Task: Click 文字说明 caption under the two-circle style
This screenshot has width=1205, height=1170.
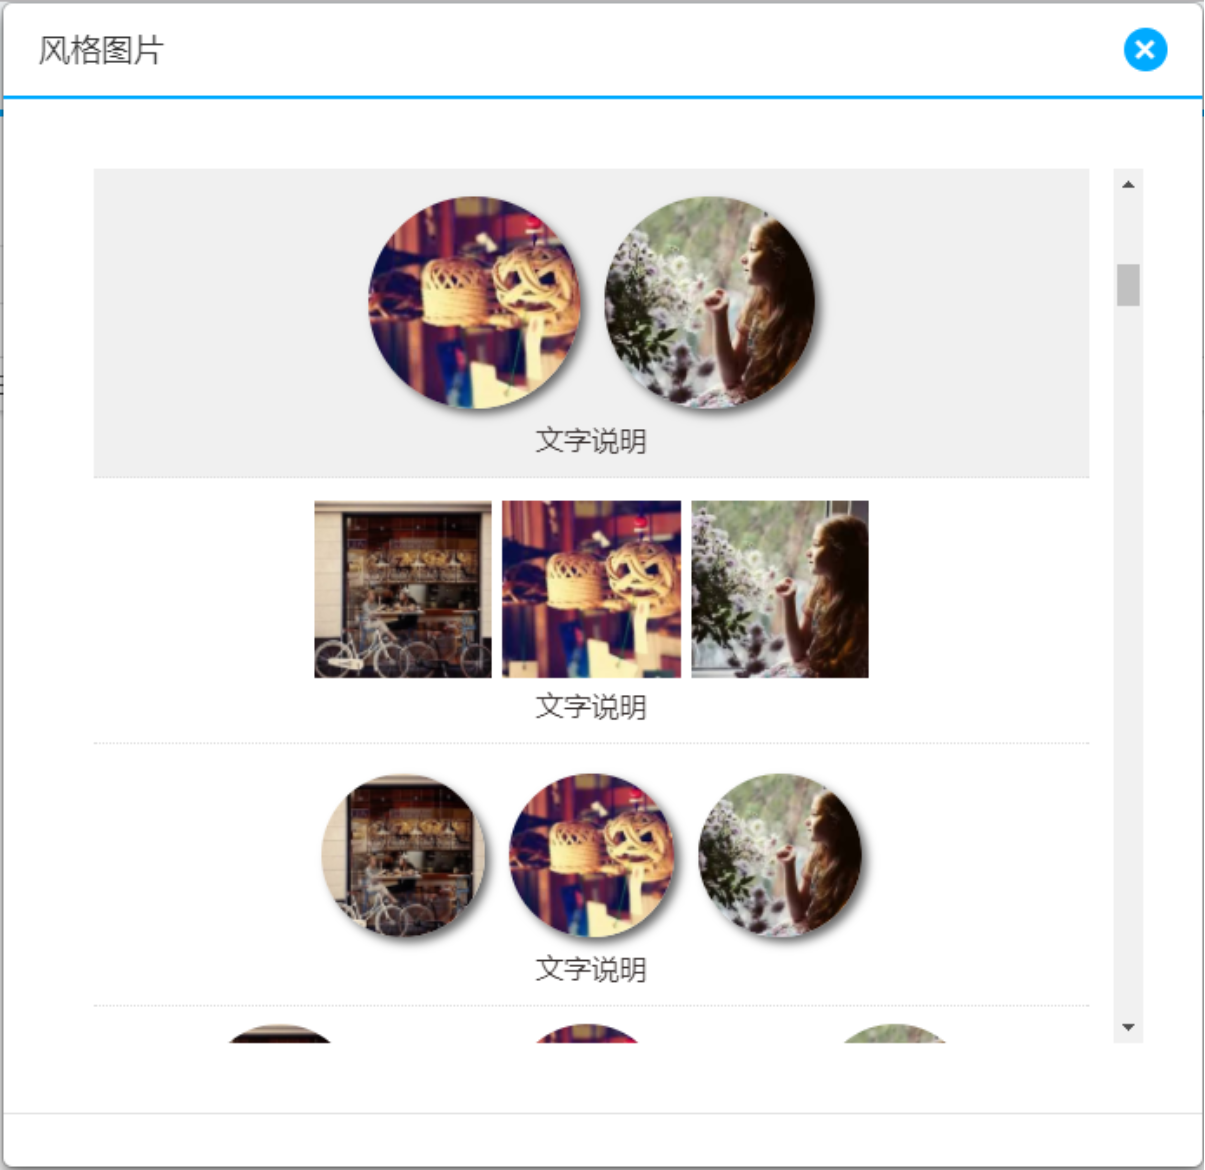Action: (x=591, y=441)
